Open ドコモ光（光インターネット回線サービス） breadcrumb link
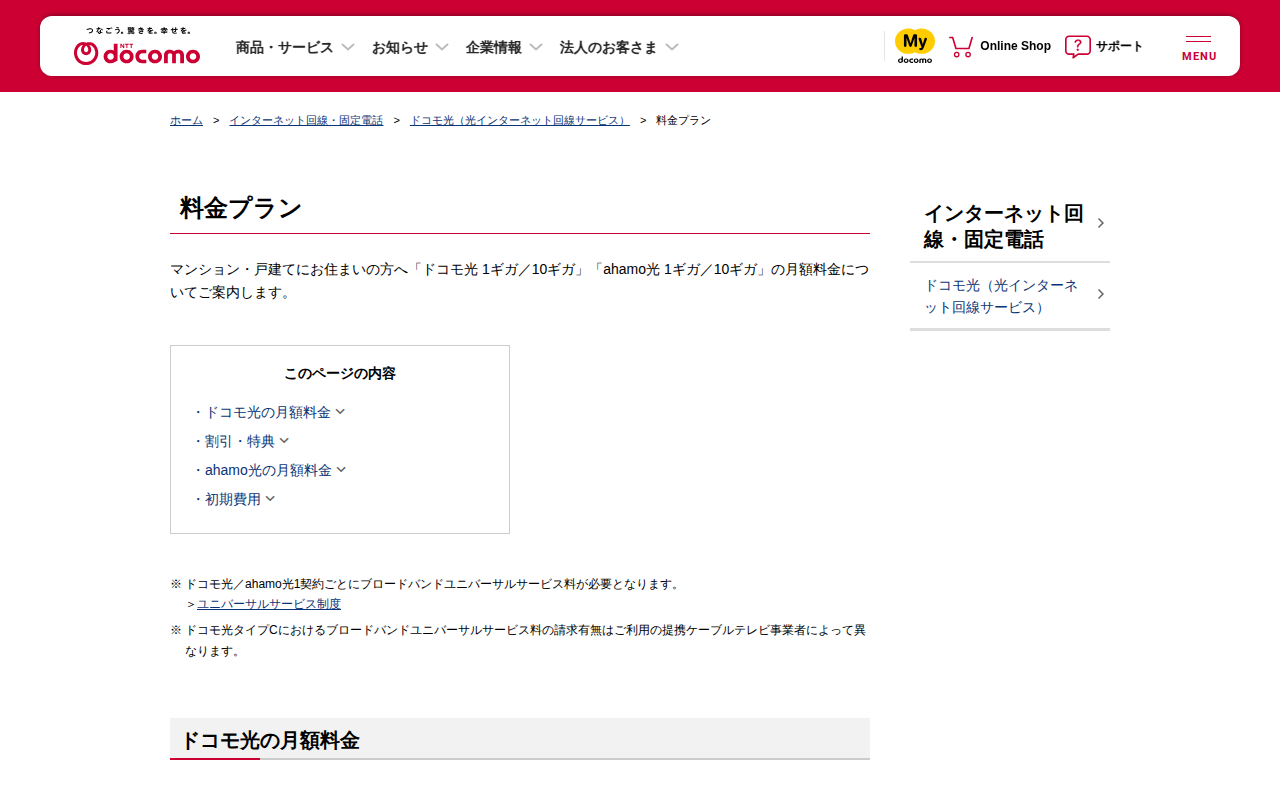The image size is (1280, 800). (x=520, y=120)
